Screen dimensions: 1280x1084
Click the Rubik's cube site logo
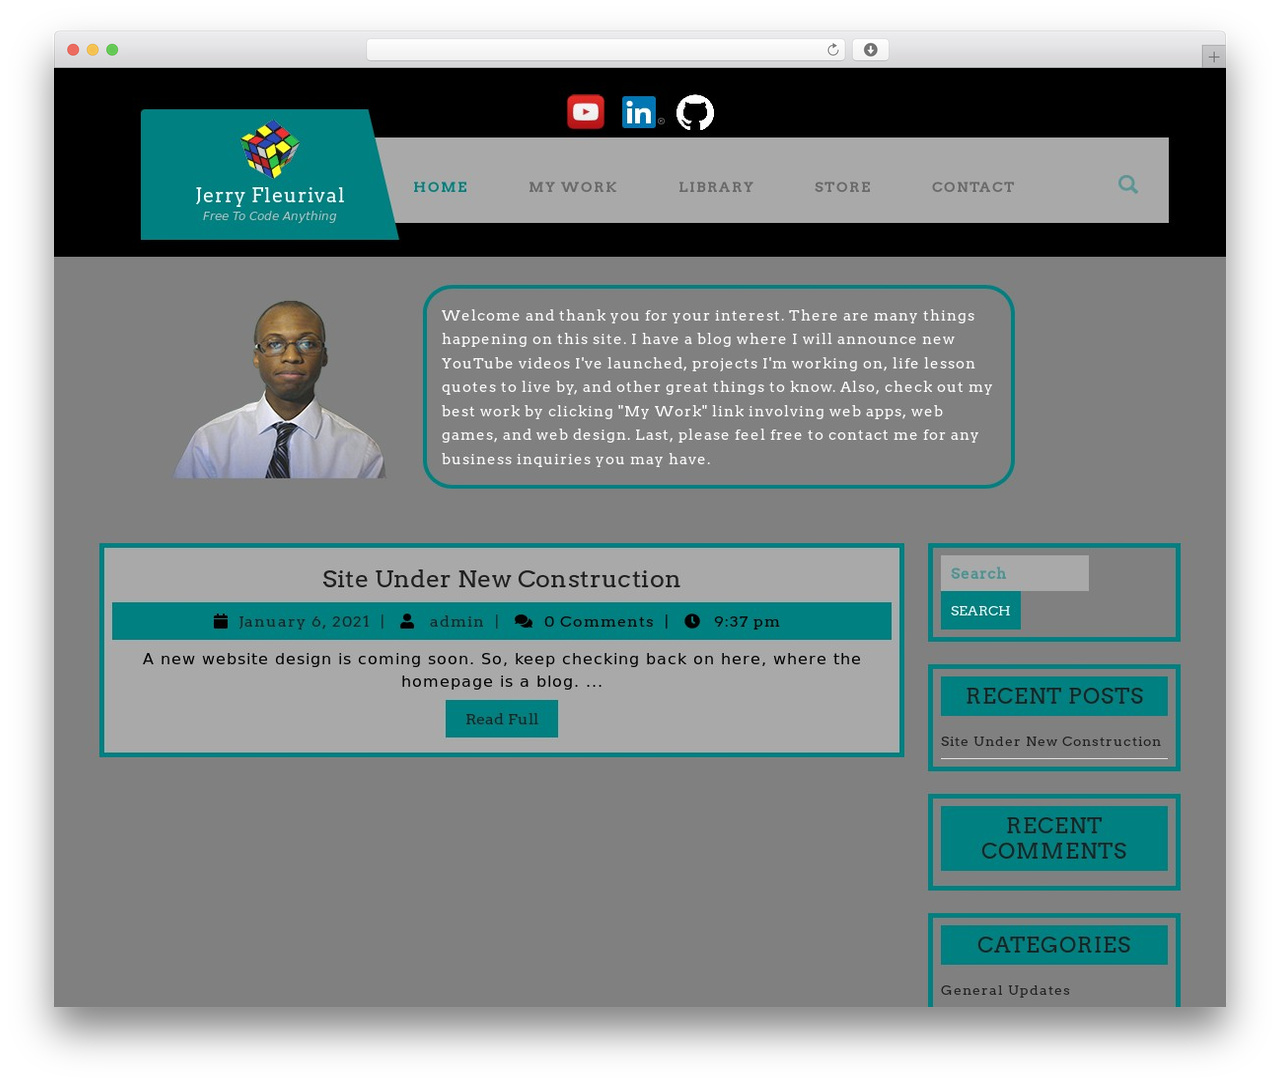270,149
